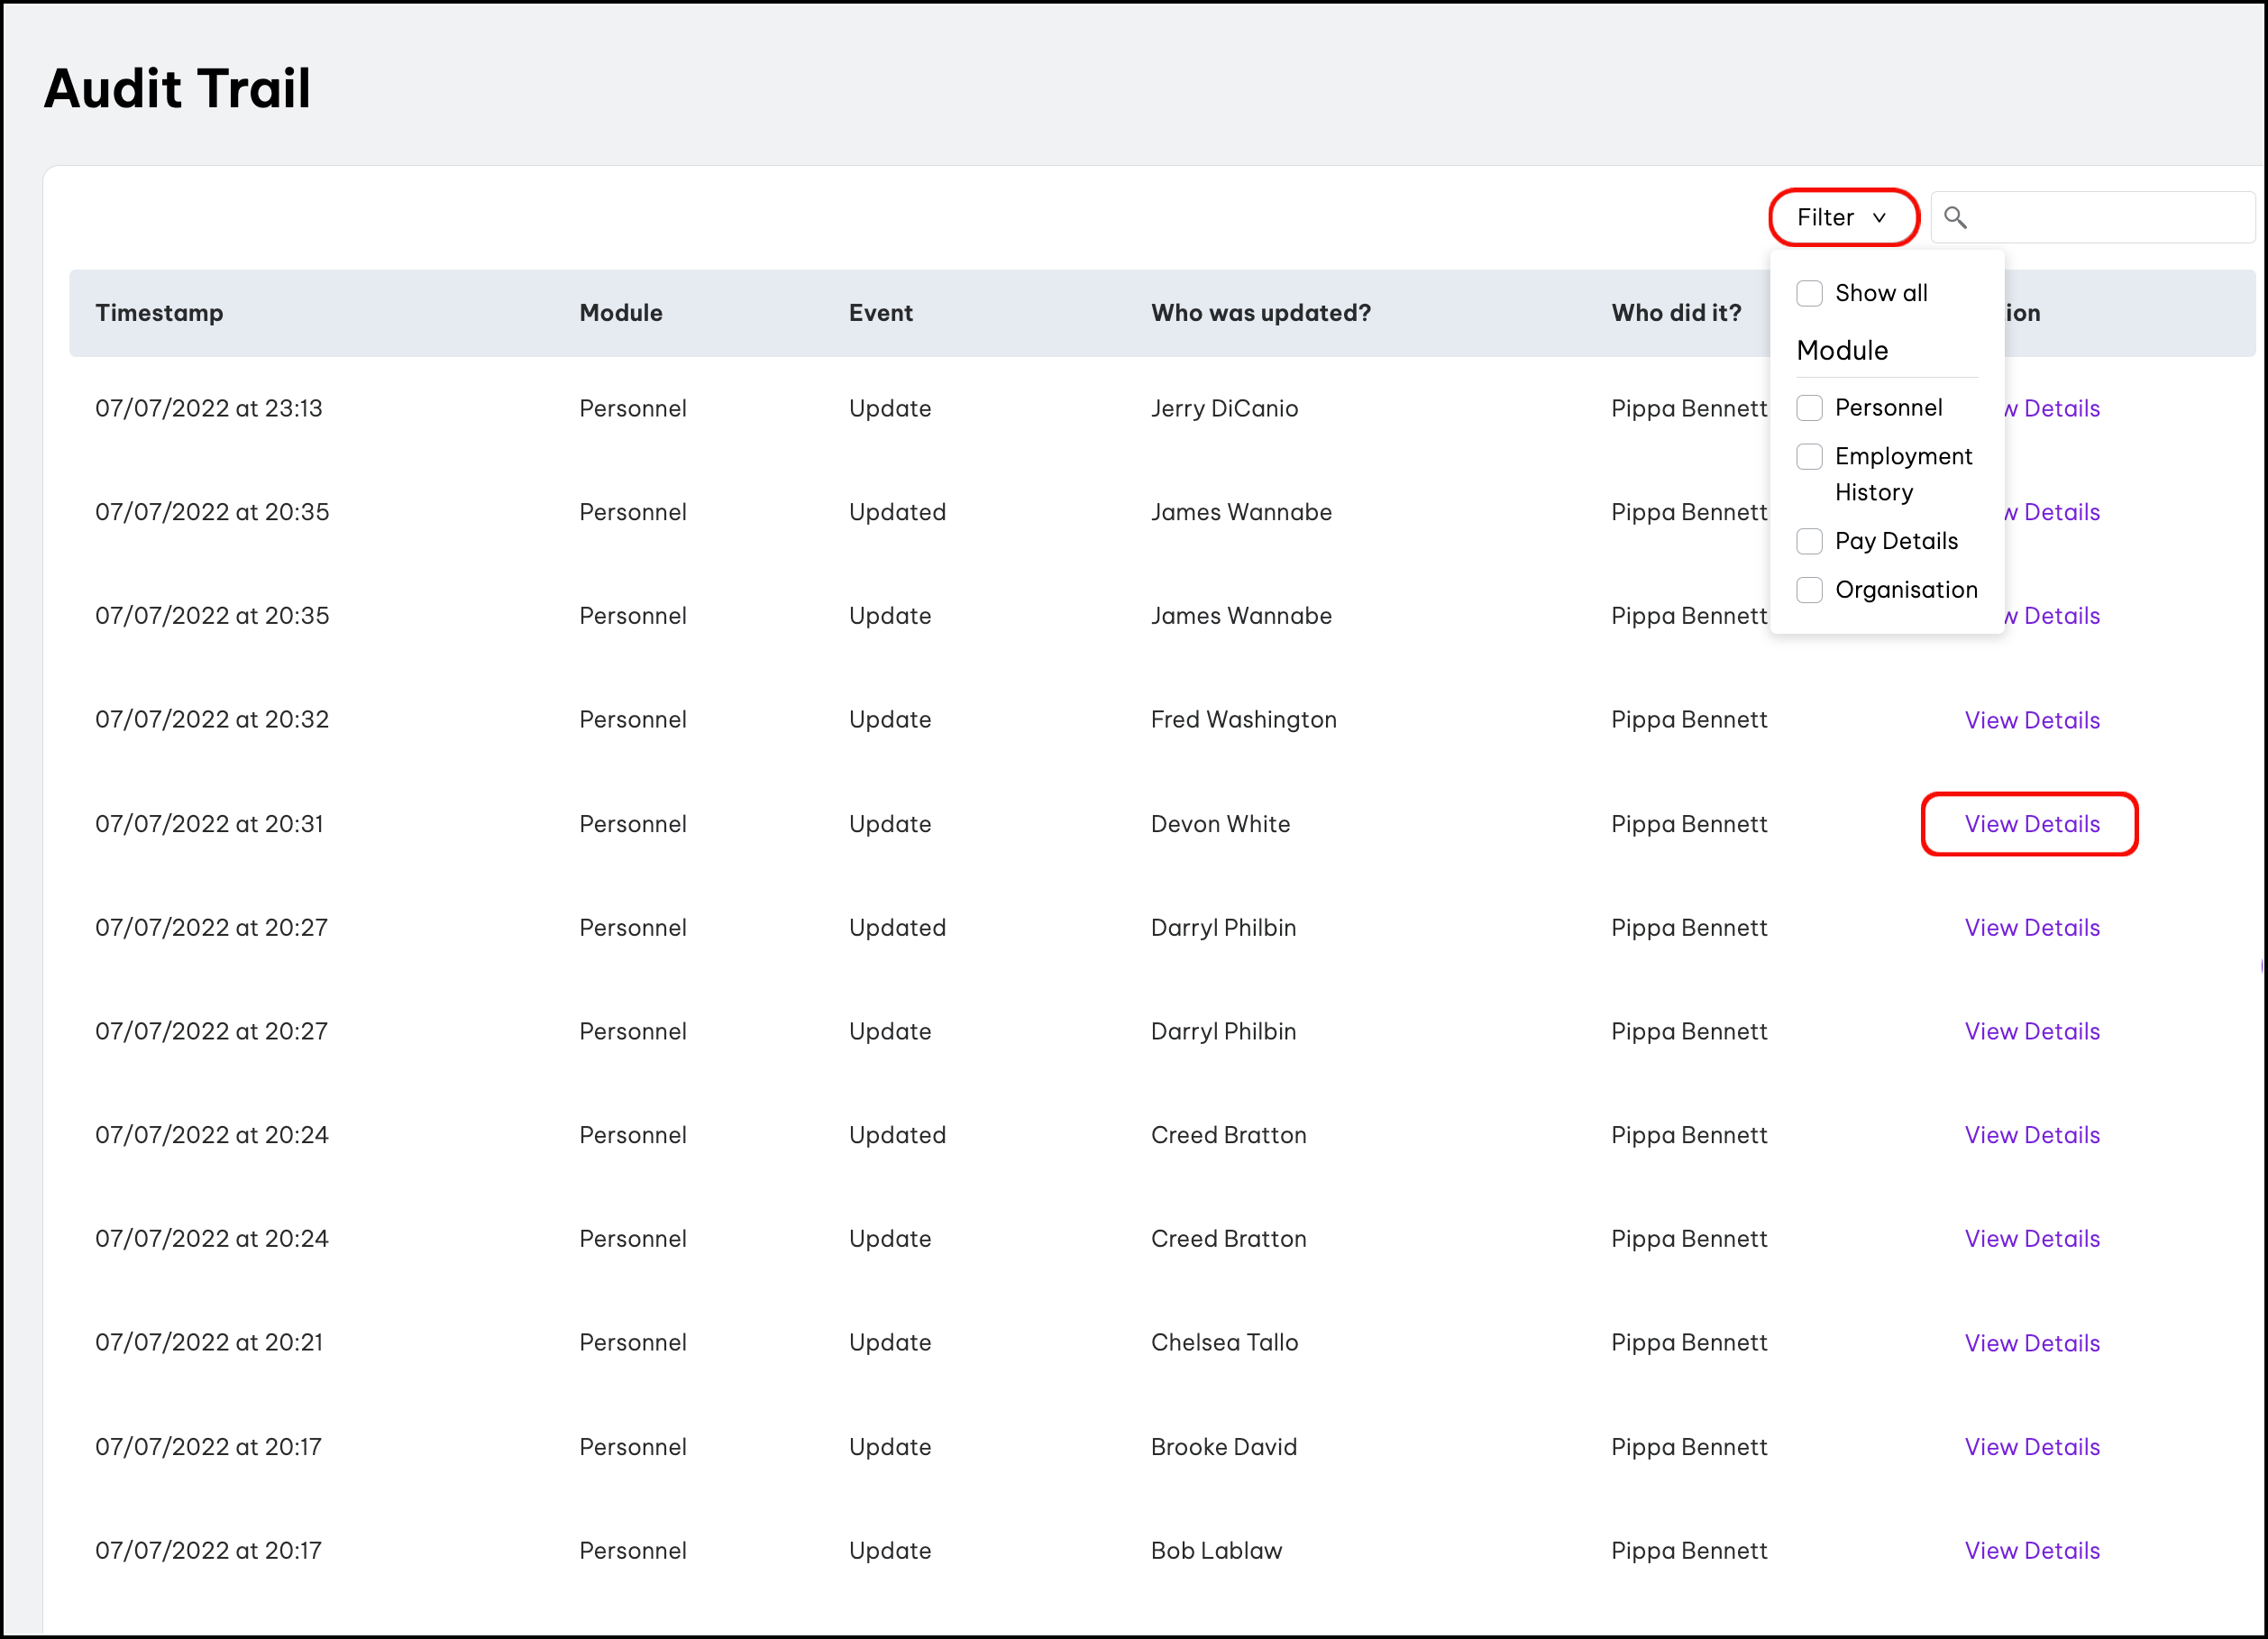Screen dimensions: 2268x1639
Task: Open details for Creed Bratton Updated row
Action: 2031,1135
